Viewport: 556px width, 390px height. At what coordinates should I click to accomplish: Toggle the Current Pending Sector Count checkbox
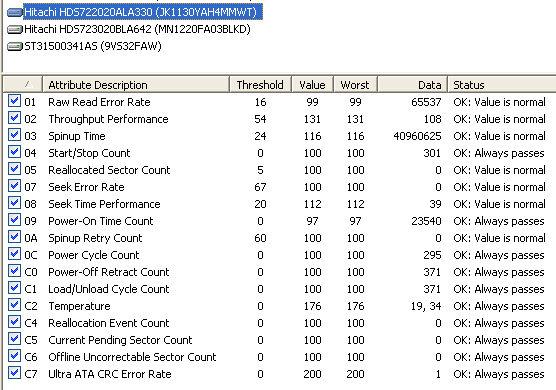coord(14,339)
